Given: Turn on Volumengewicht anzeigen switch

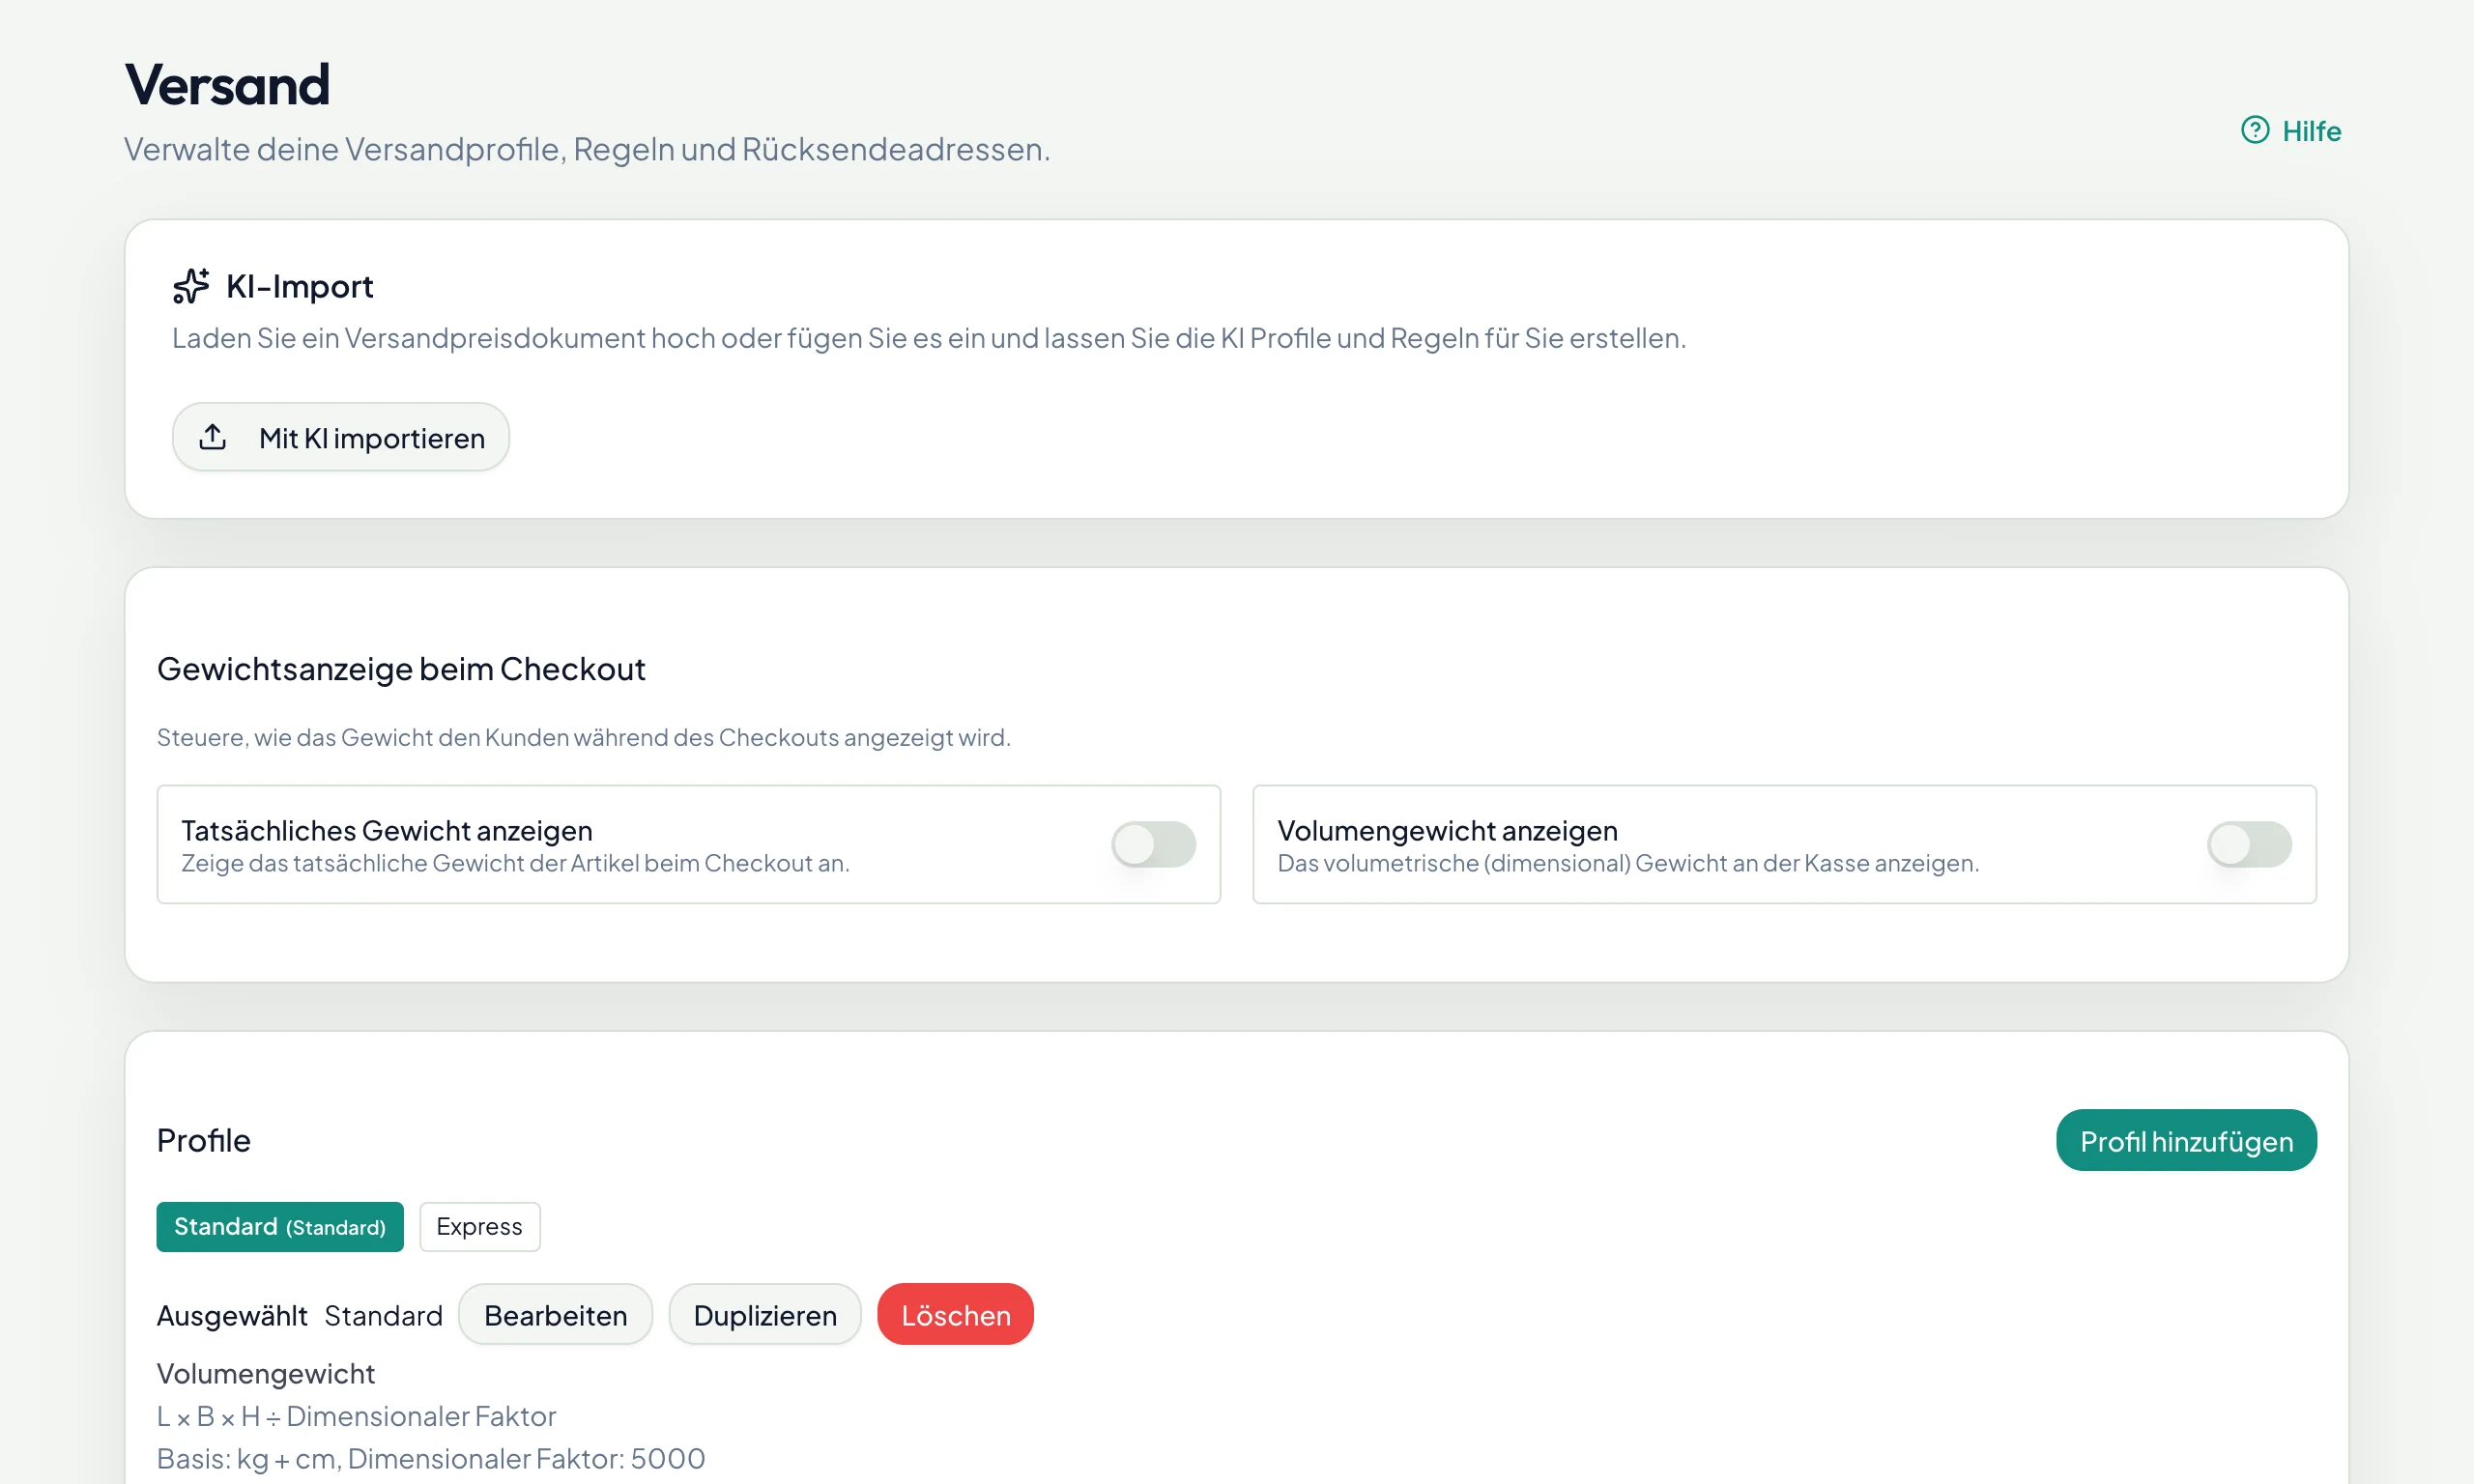Looking at the screenshot, I should [x=2249, y=844].
